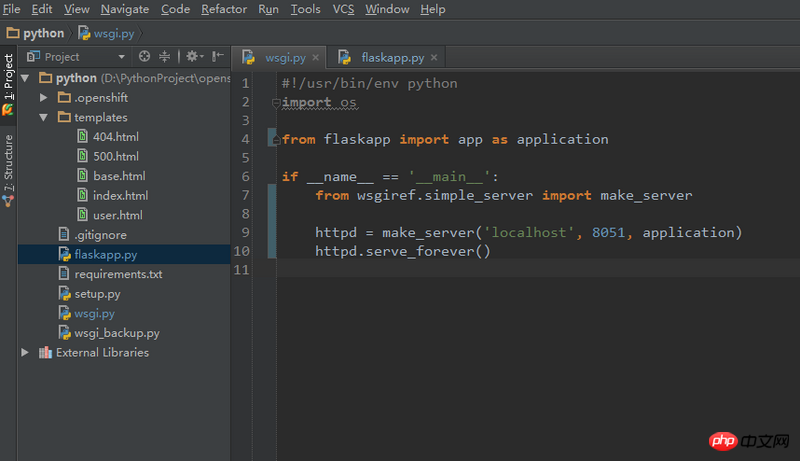Click the External Libraries icon

(x=45, y=352)
